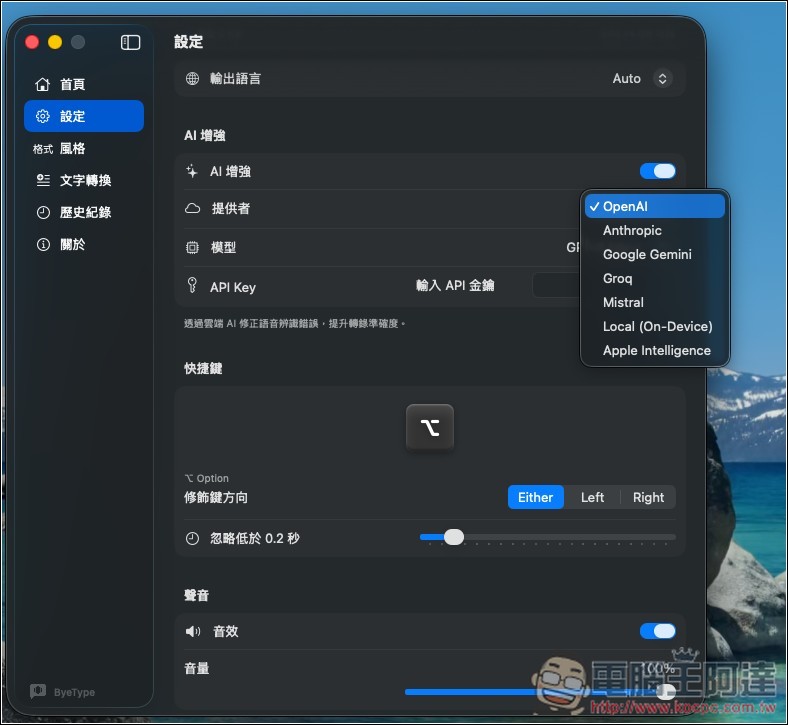Open the 風格 style section
The width and height of the screenshot is (788, 725).
click(x=84, y=148)
